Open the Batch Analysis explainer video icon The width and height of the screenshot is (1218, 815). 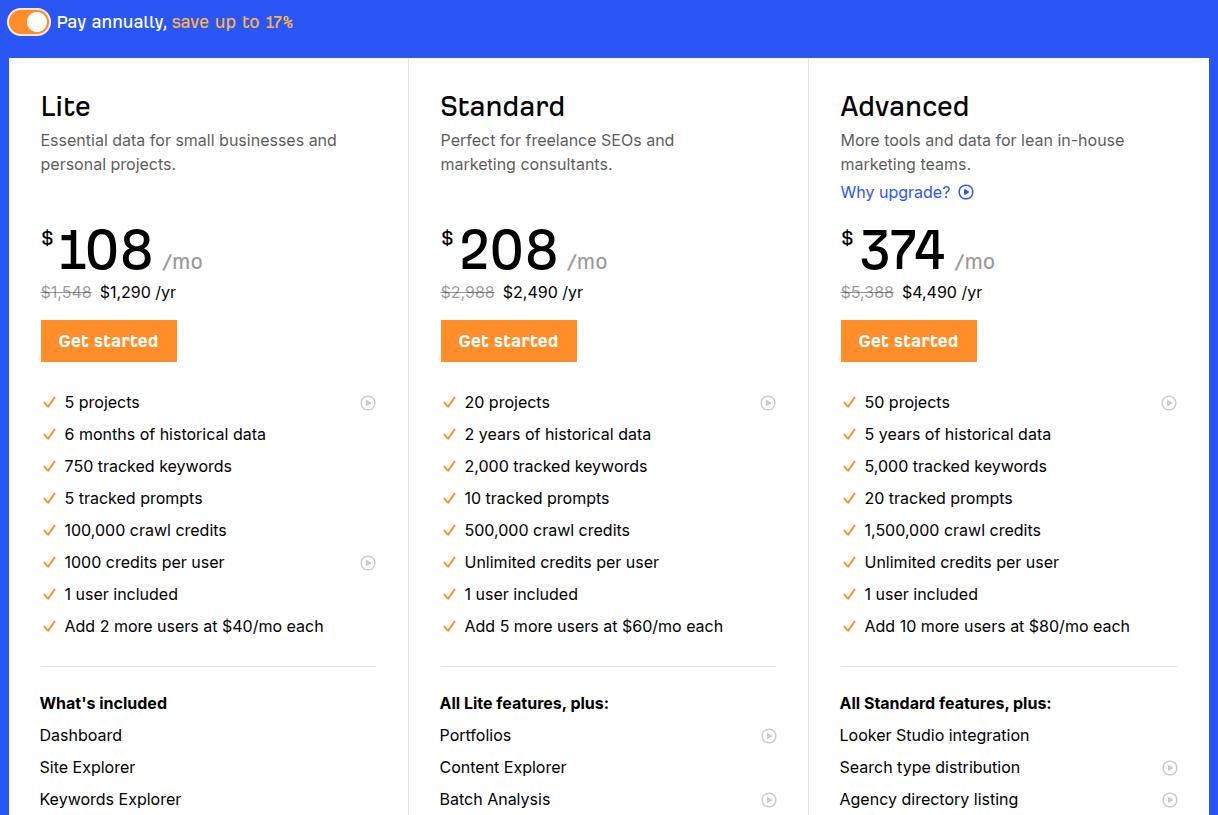[768, 800]
